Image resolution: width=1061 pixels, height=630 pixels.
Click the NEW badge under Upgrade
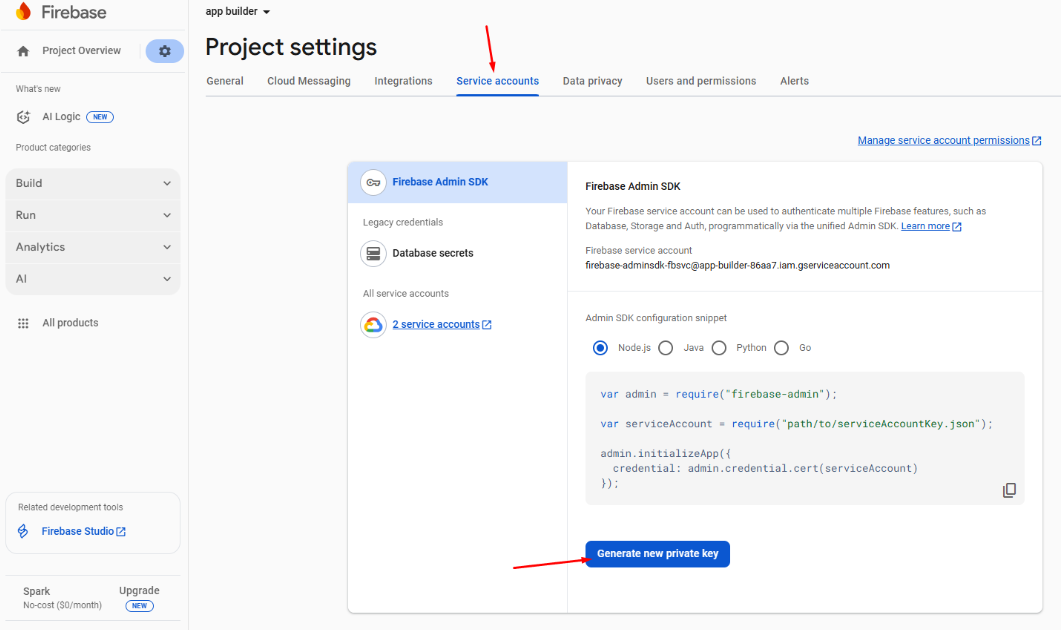pos(139,606)
